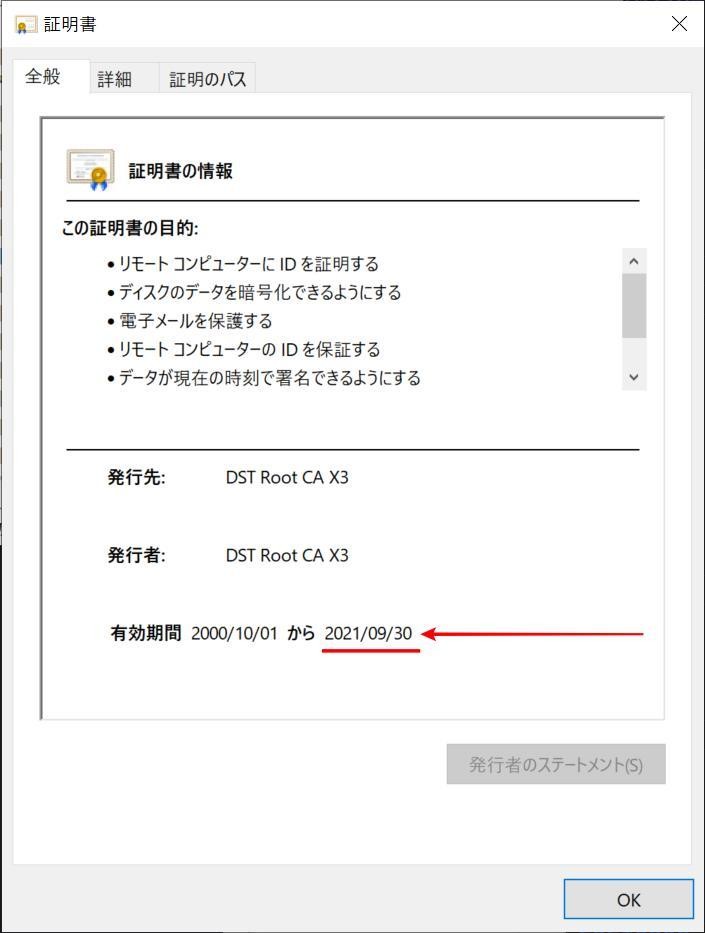Select the データが現在の時刻で署名 purpose line
The width and height of the screenshot is (705, 933).
point(264,378)
